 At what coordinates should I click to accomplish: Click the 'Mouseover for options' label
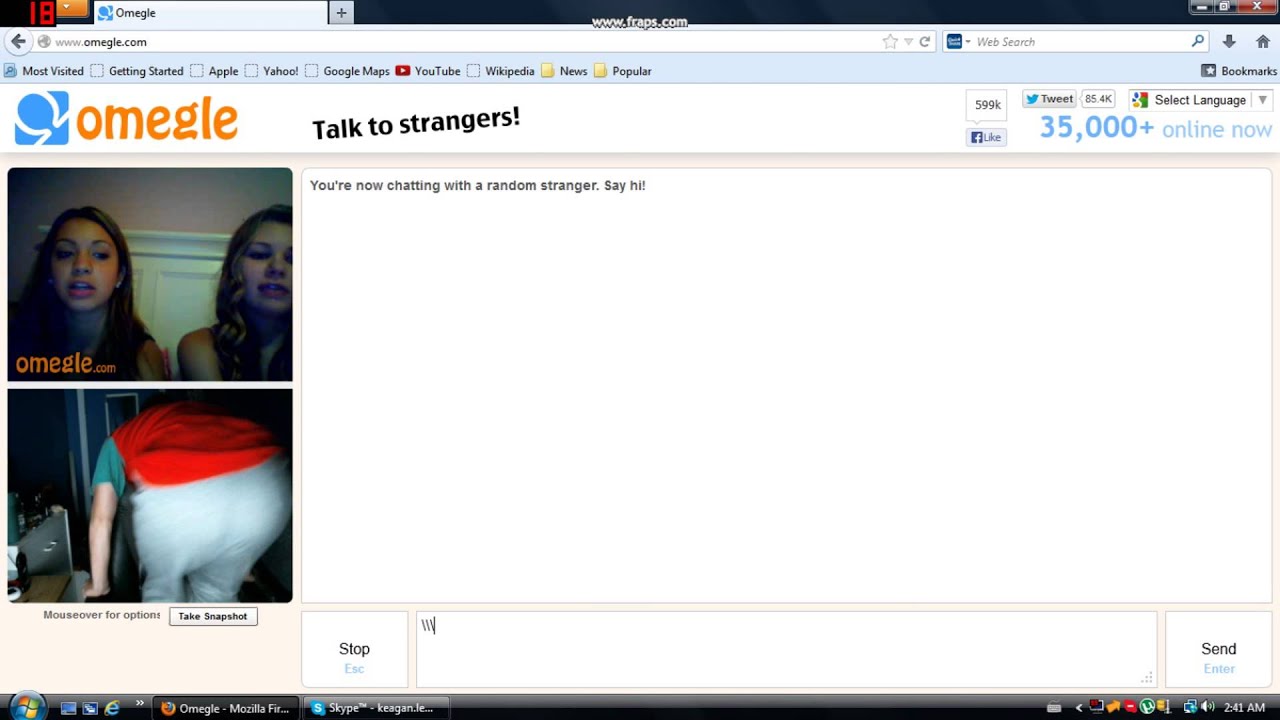pyautogui.click(x=102, y=615)
